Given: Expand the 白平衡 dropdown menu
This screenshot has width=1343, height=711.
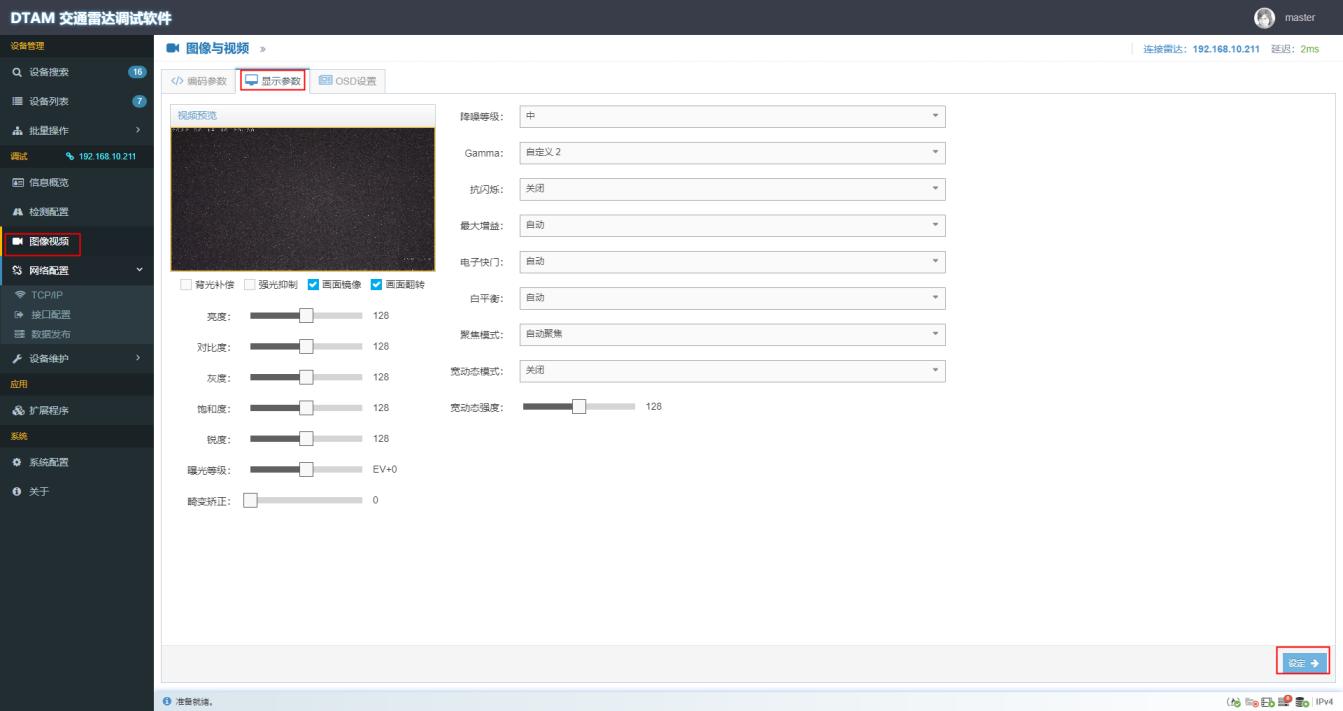Looking at the screenshot, I should tap(730, 298).
